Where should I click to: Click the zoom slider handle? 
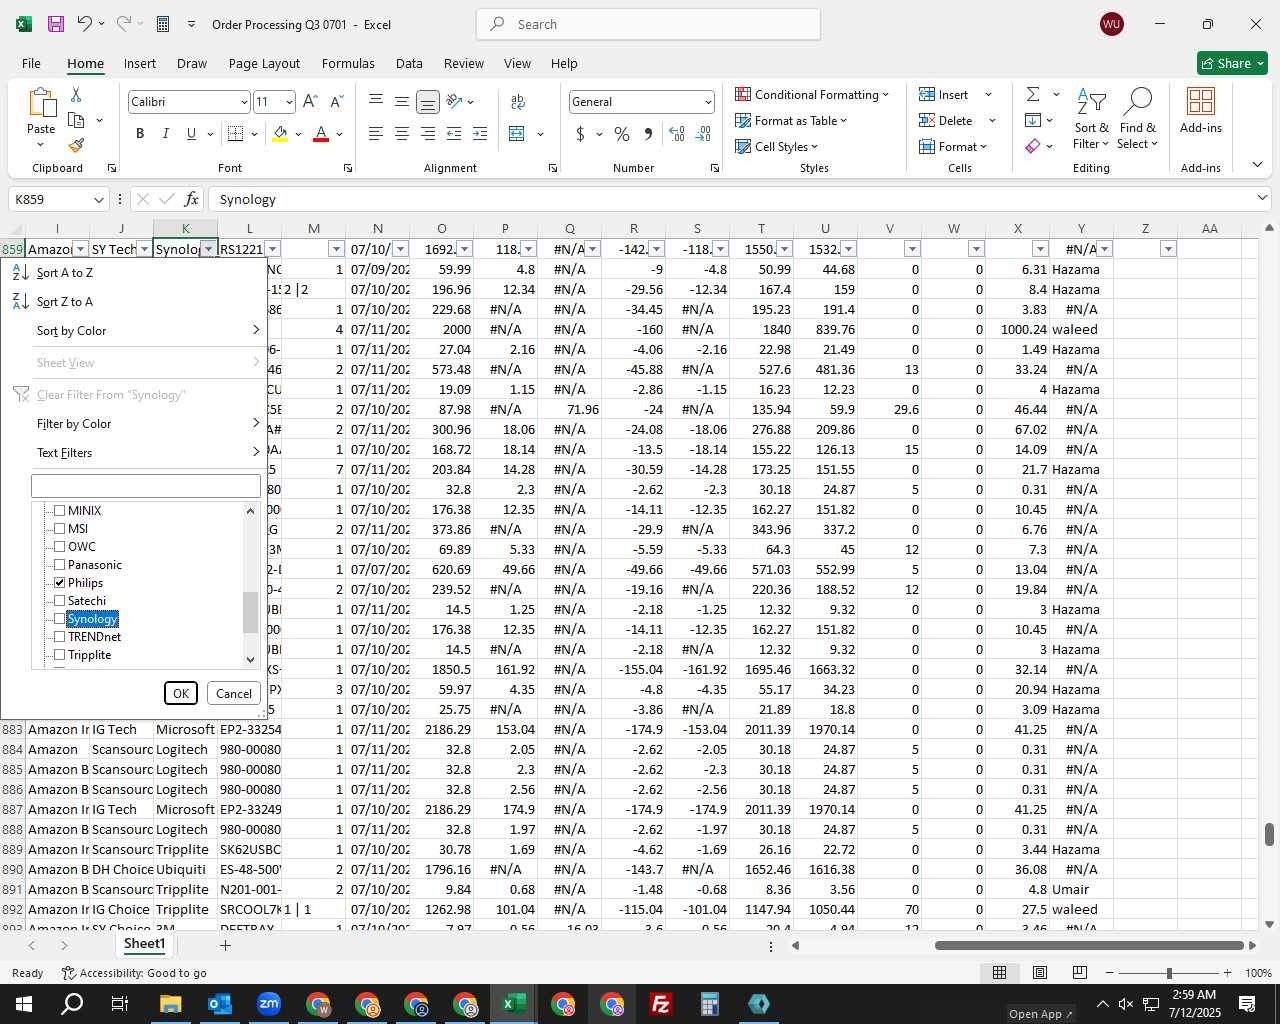[1168, 973]
